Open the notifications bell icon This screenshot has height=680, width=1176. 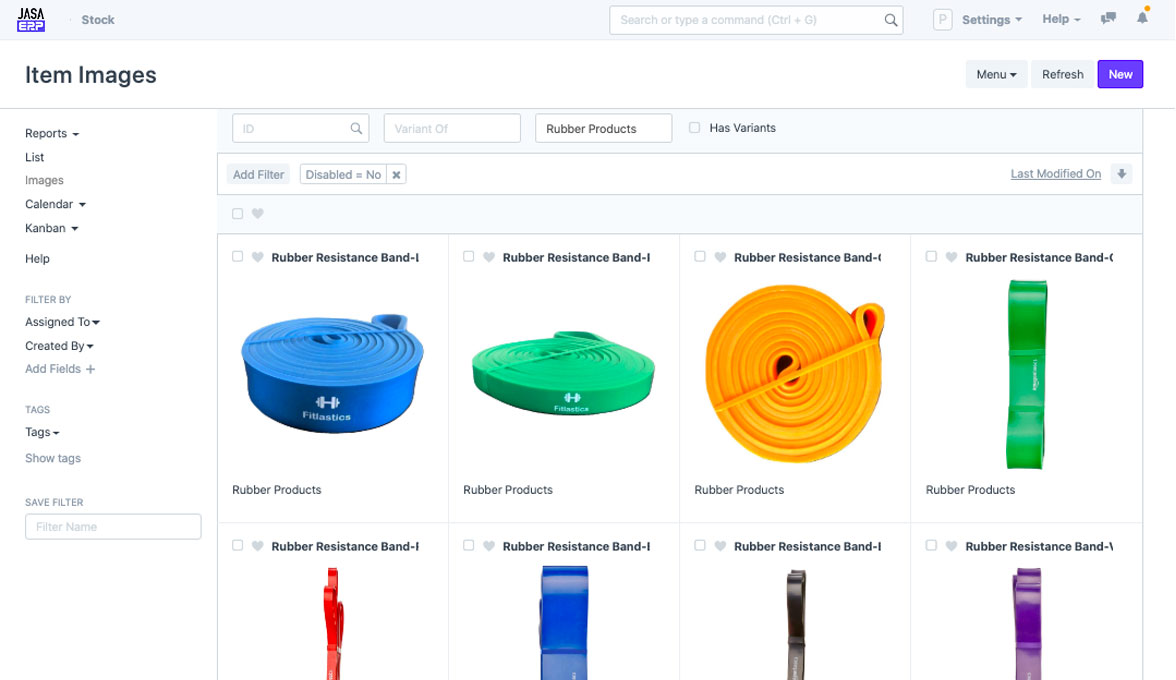pos(1142,19)
